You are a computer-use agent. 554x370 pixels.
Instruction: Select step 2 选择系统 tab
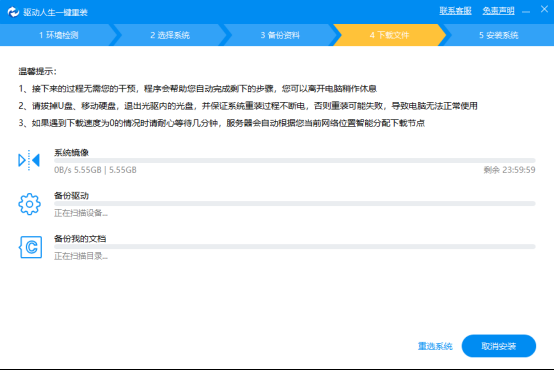pos(170,35)
